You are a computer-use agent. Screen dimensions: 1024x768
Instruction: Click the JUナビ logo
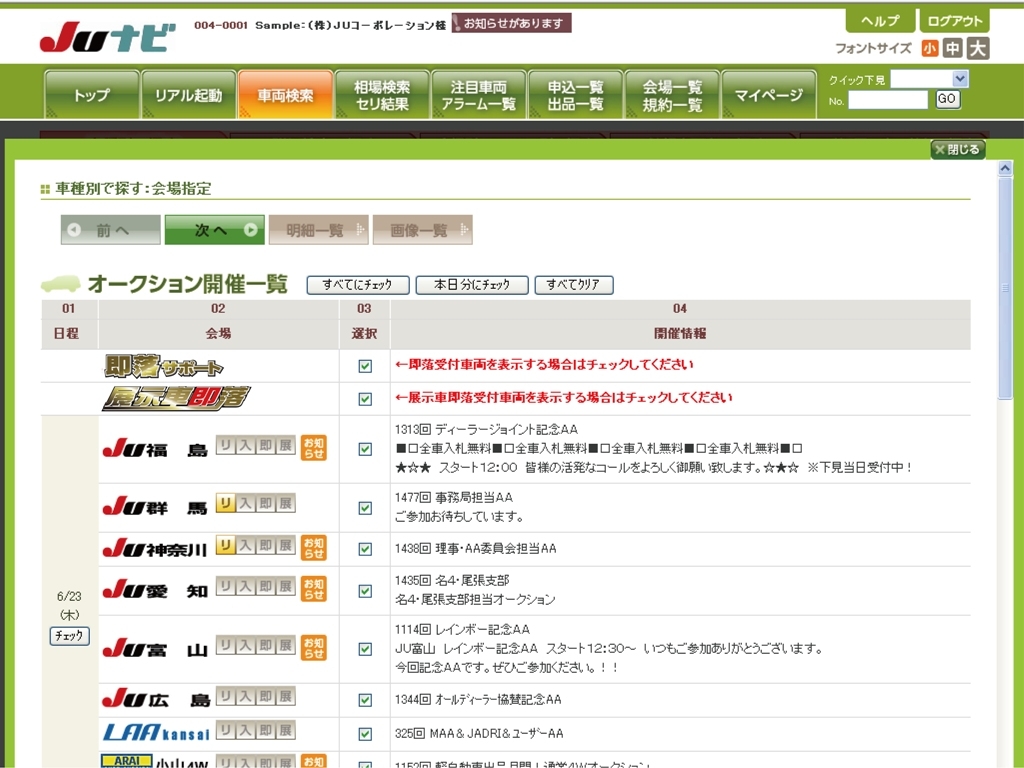point(108,37)
